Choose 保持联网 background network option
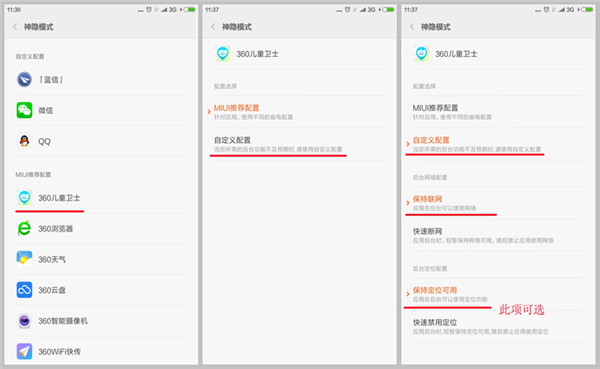The width and height of the screenshot is (600, 369). click(497, 203)
